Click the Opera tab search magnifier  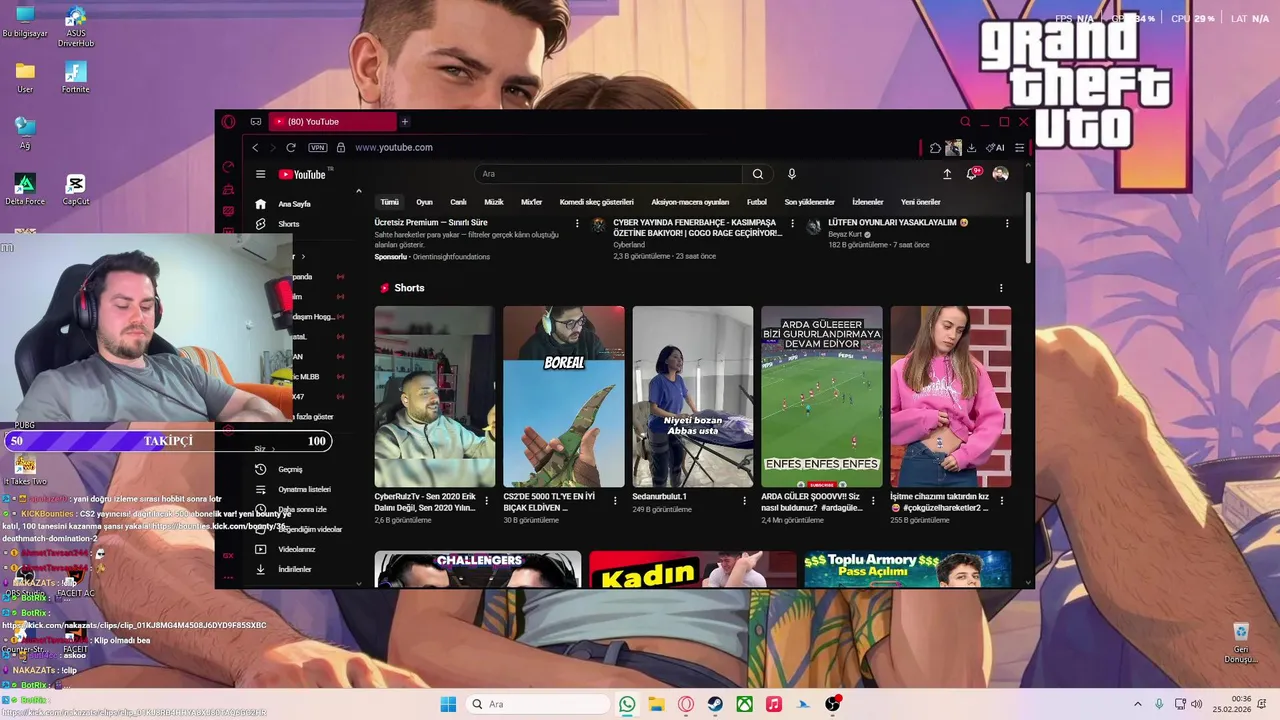pos(965,122)
